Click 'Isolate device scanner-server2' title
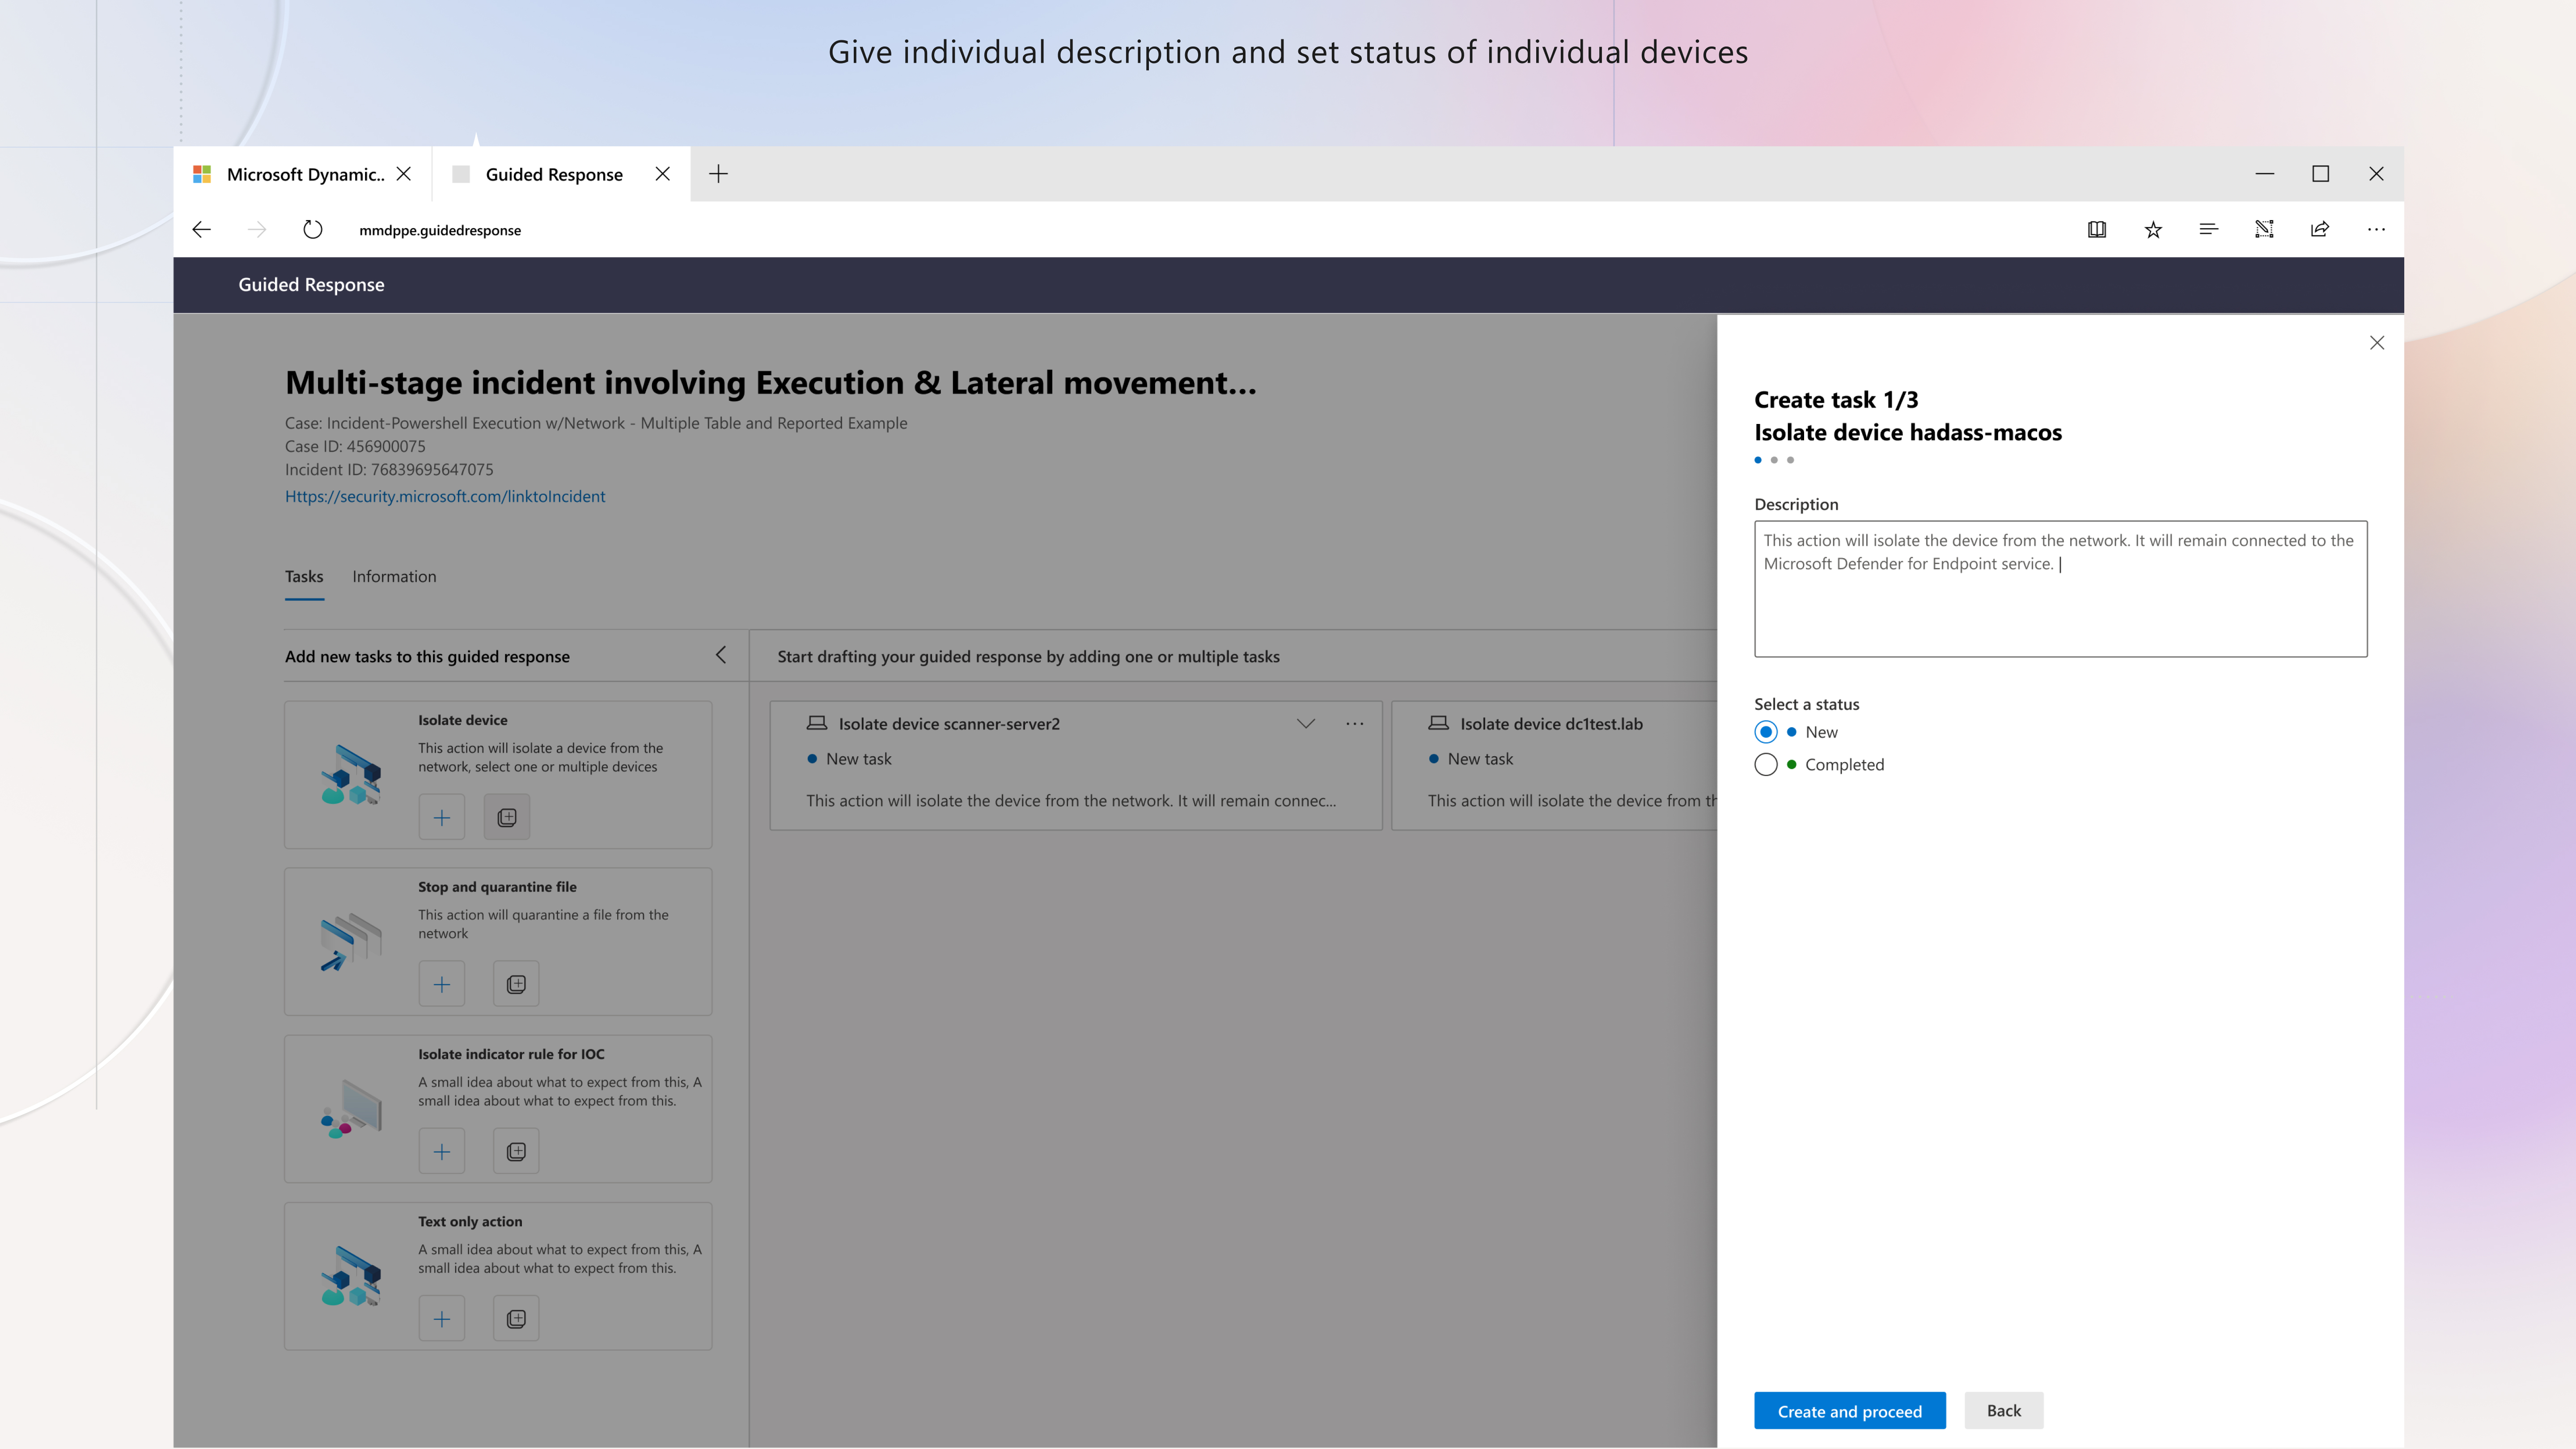 [949, 724]
